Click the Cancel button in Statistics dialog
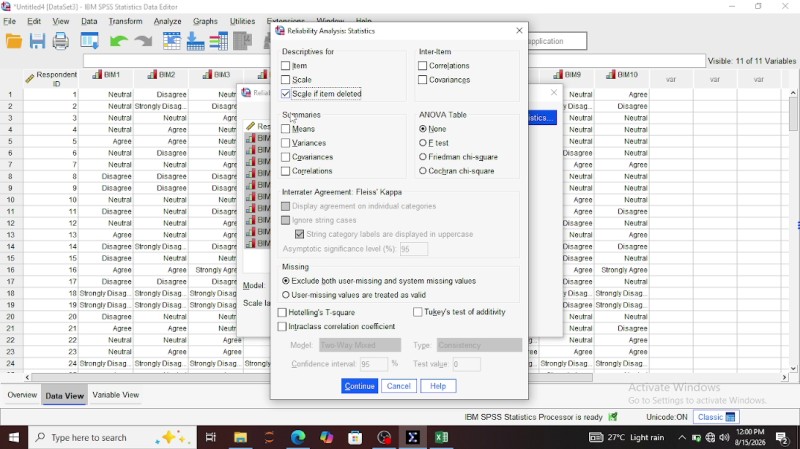Screen dimensions: 800x449 point(398,386)
